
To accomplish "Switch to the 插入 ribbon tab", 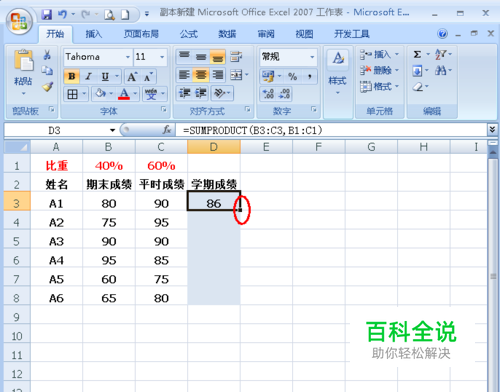I will [x=94, y=34].
